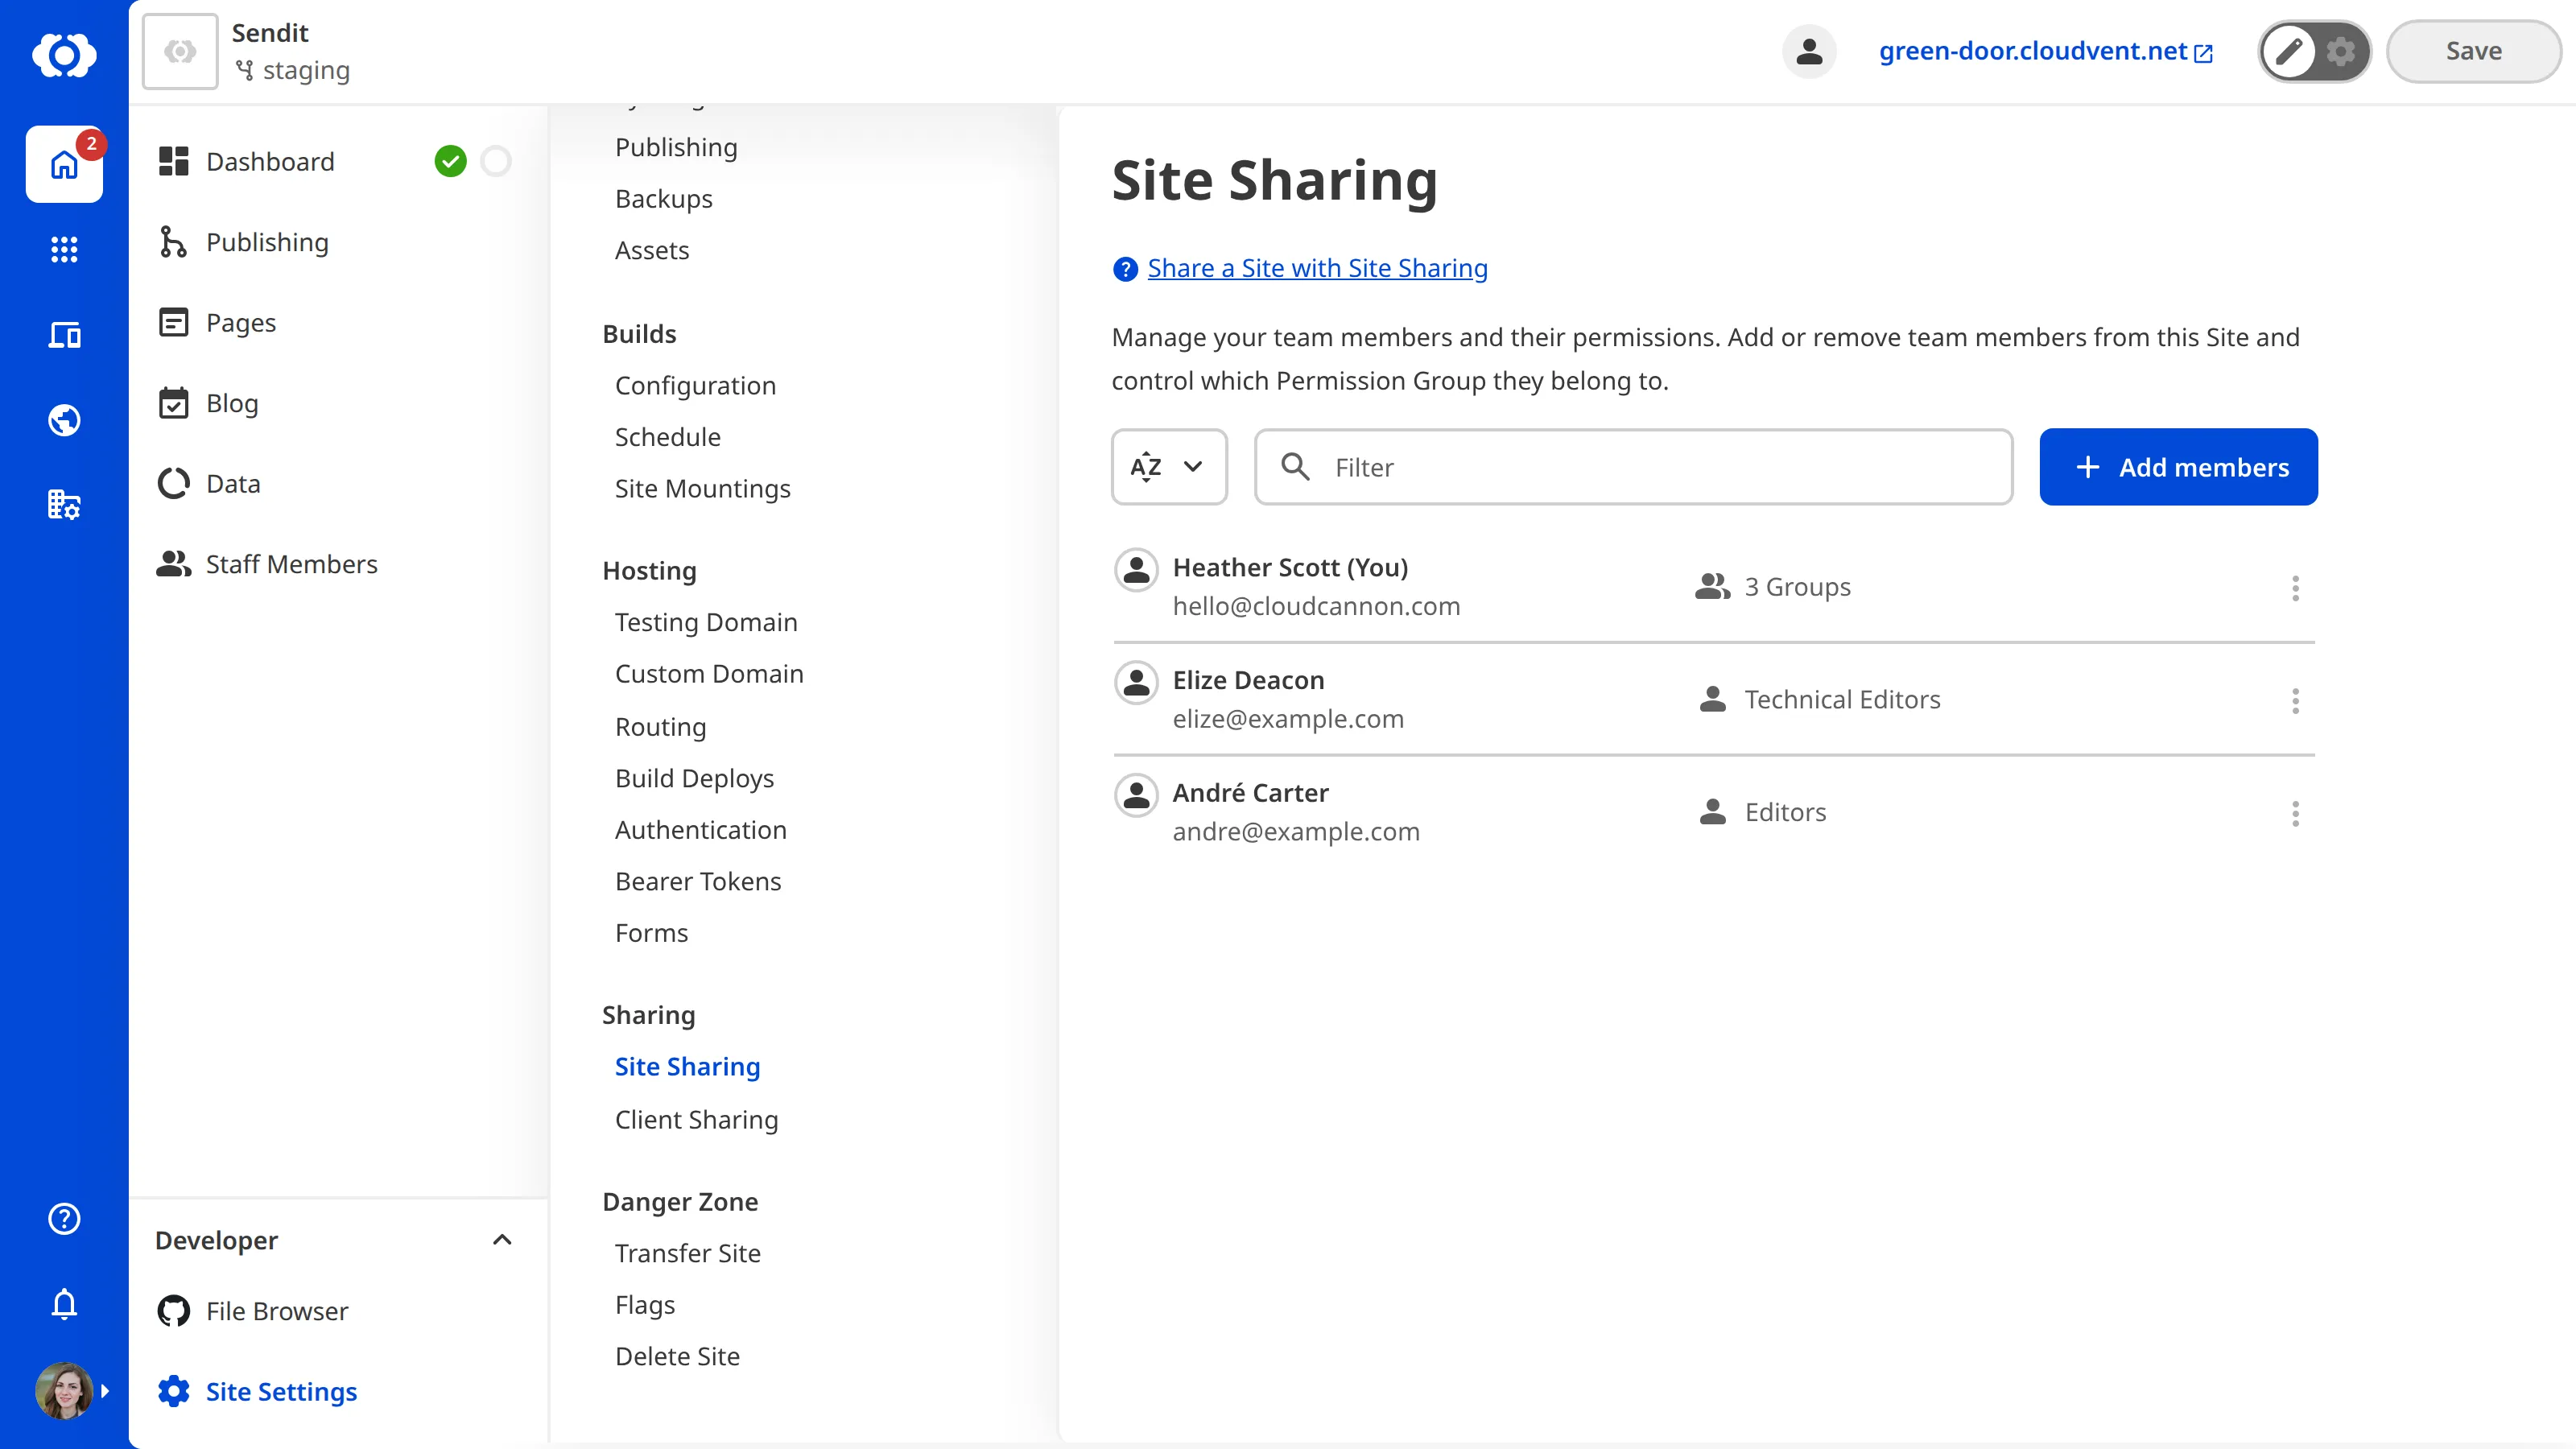Open Assets settings
The height and width of the screenshot is (1449, 2576).
[652, 250]
